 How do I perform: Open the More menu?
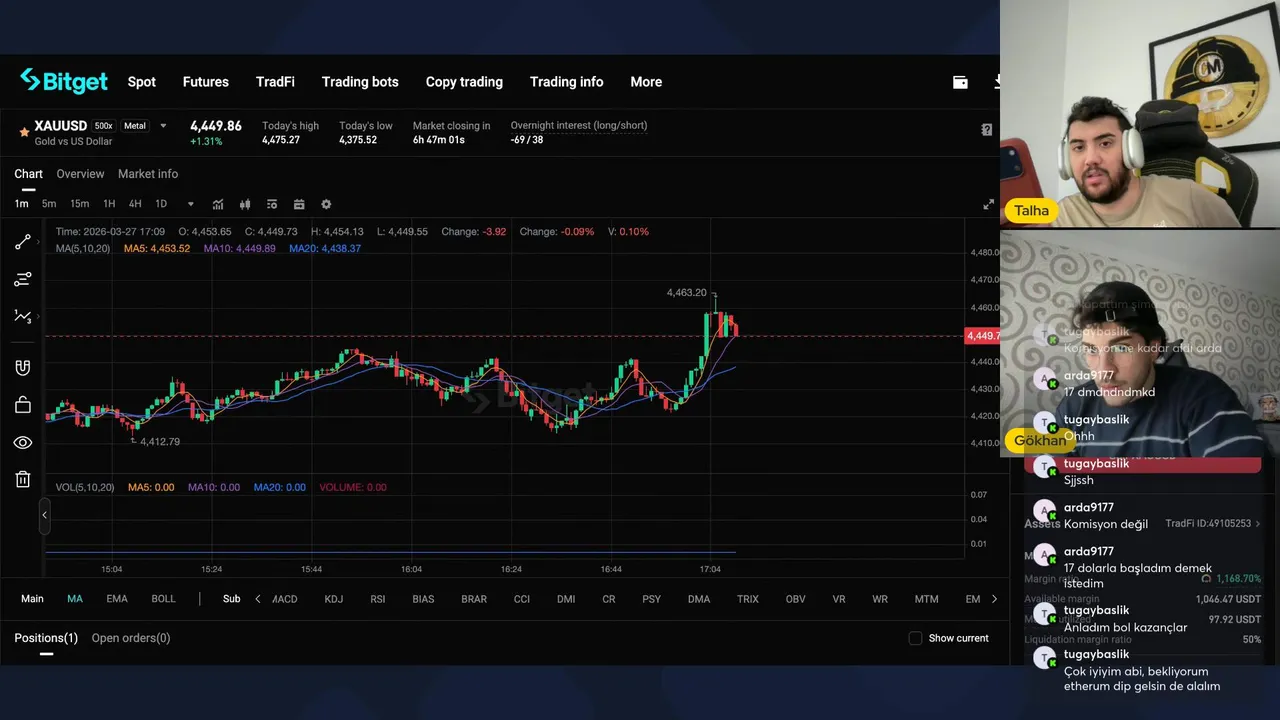[x=646, y=82]
